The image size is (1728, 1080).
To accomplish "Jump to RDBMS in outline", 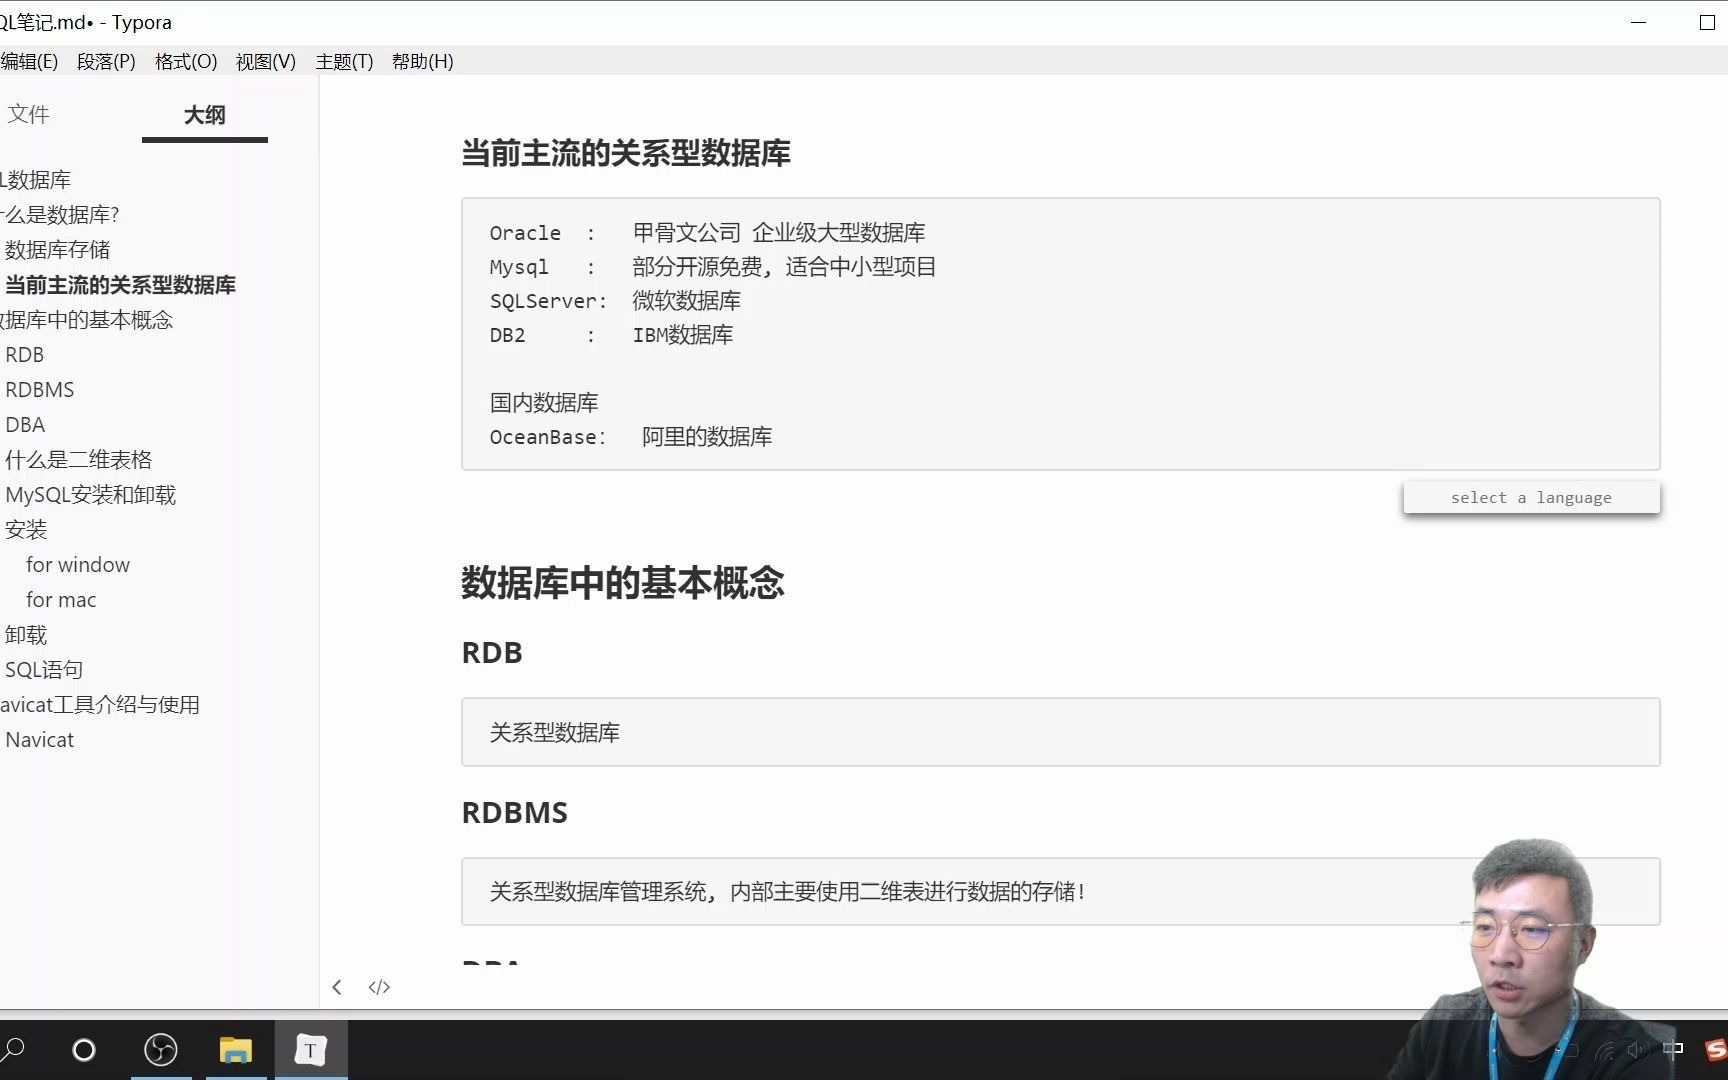I will pyautogui.click(x=40, y=390).
